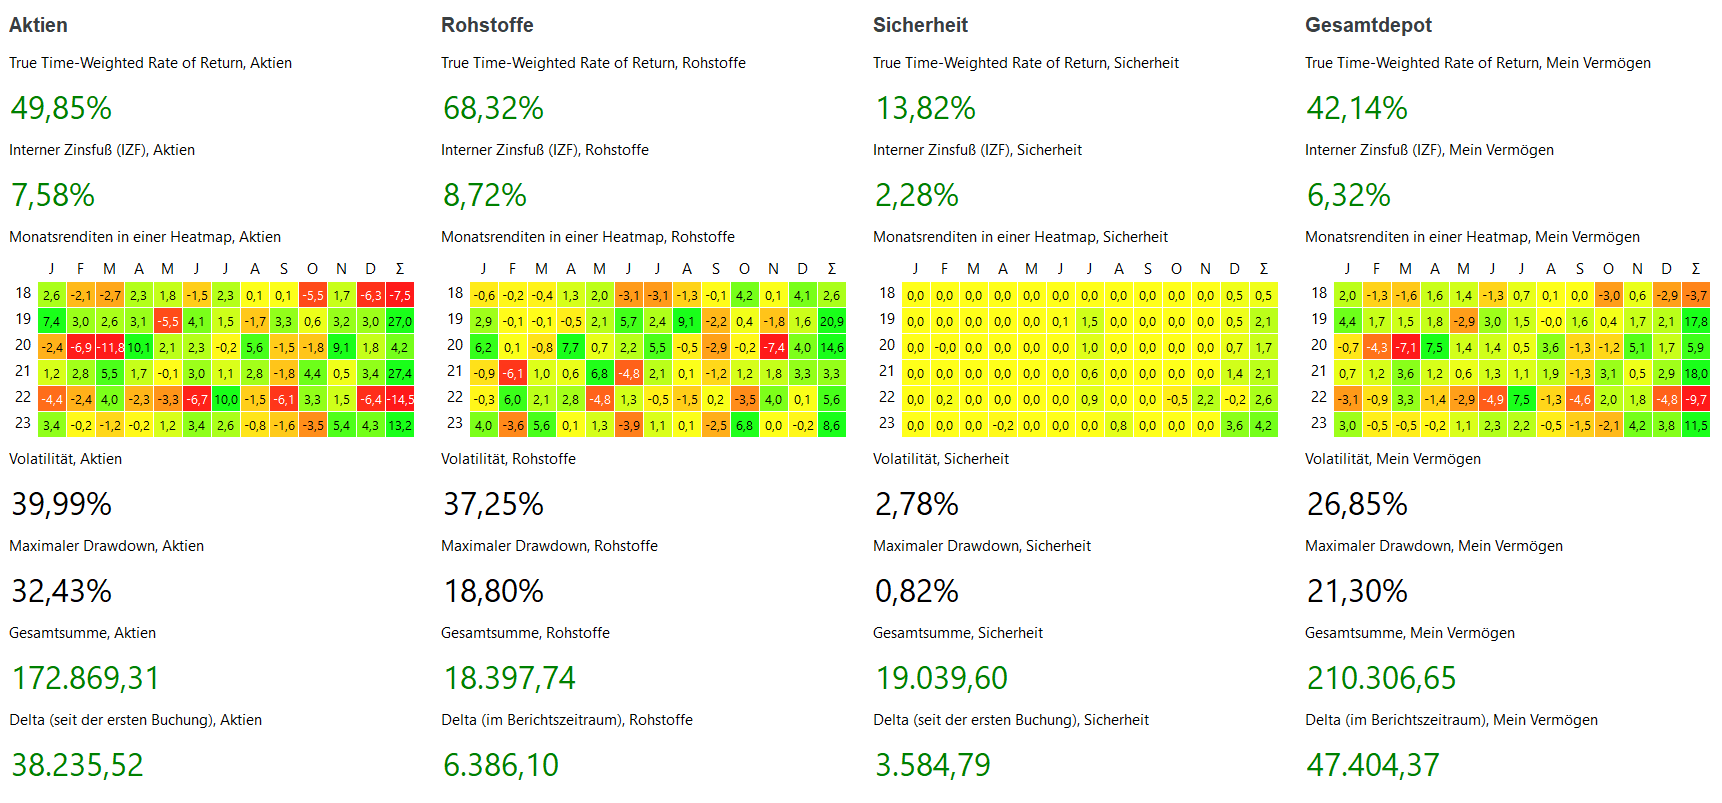Select the red -7,4 cell in Rohstoffe heatmap

[774, 348]
